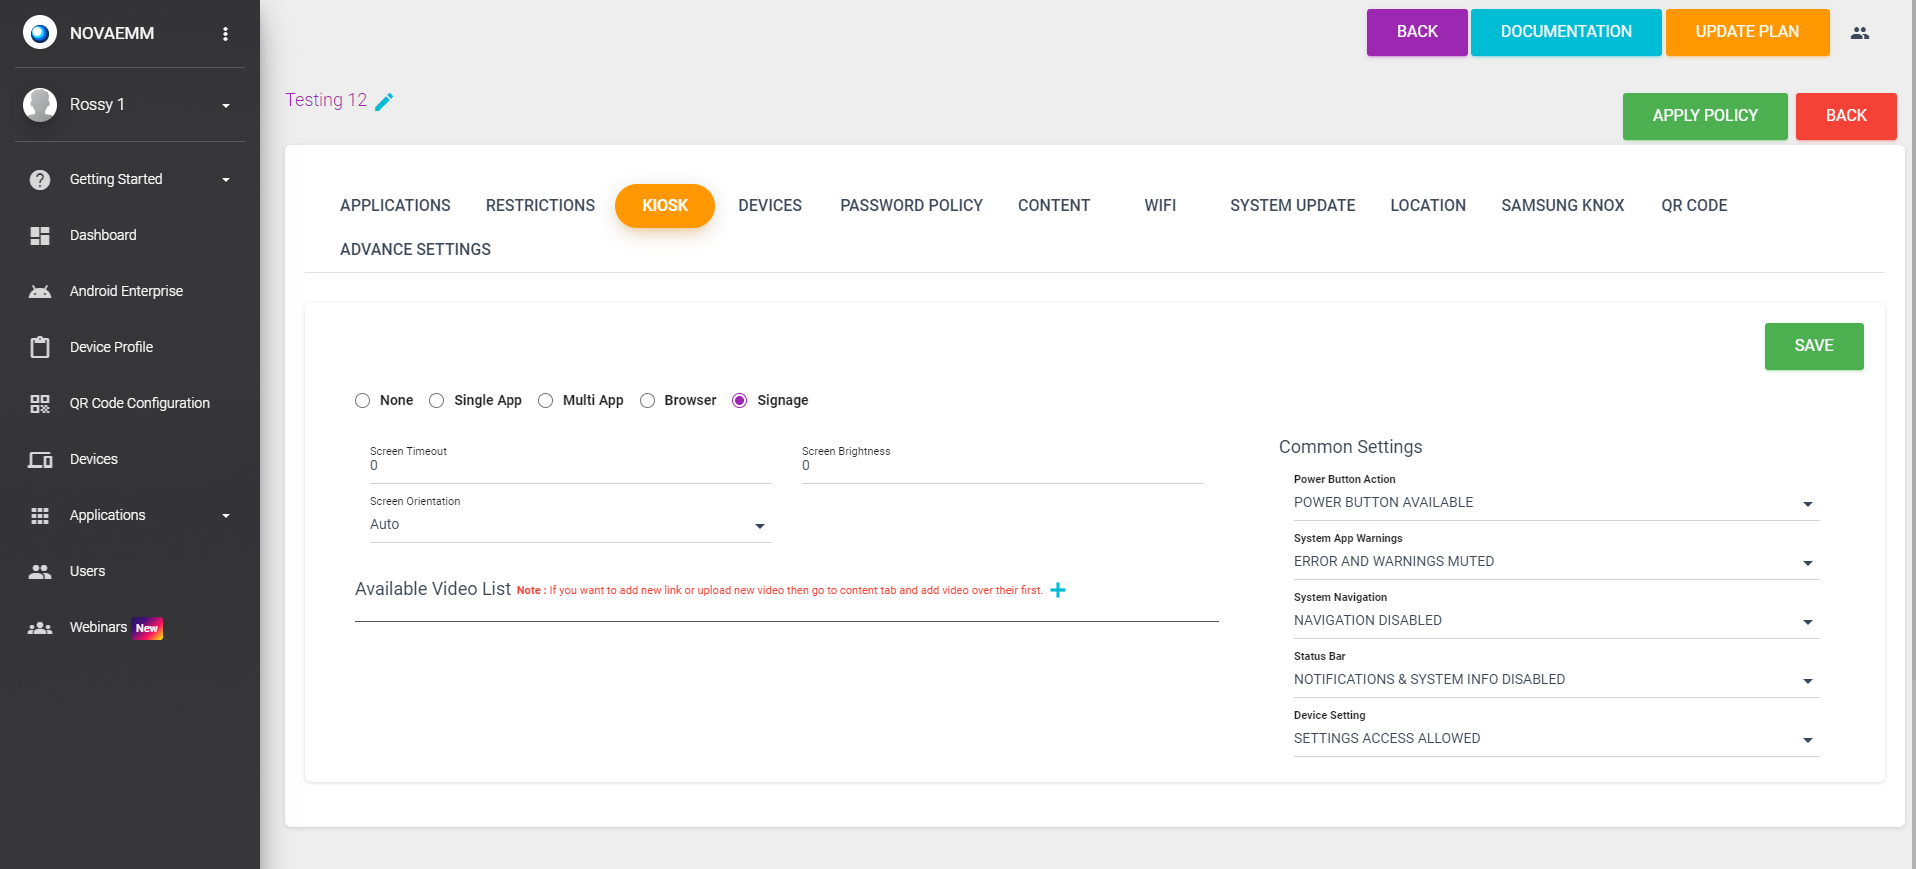Select the Signage radio button
The height and width of the screenshot is (869, 1916).
coord(739,401)
